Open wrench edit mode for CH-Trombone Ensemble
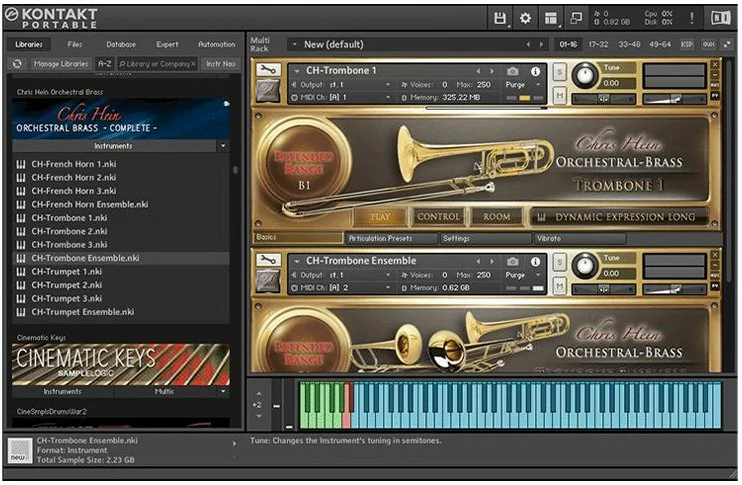The image size is (742, 485). point(268,260)
